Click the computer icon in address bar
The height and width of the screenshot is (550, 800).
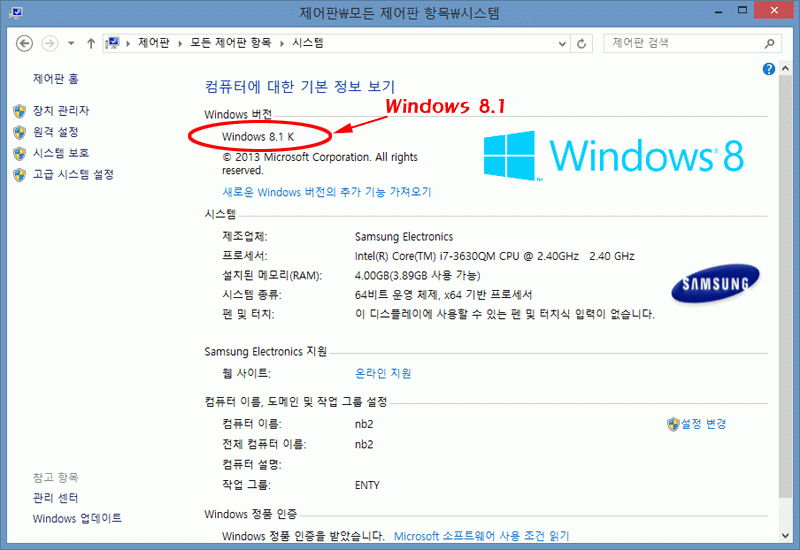[113, 43]
